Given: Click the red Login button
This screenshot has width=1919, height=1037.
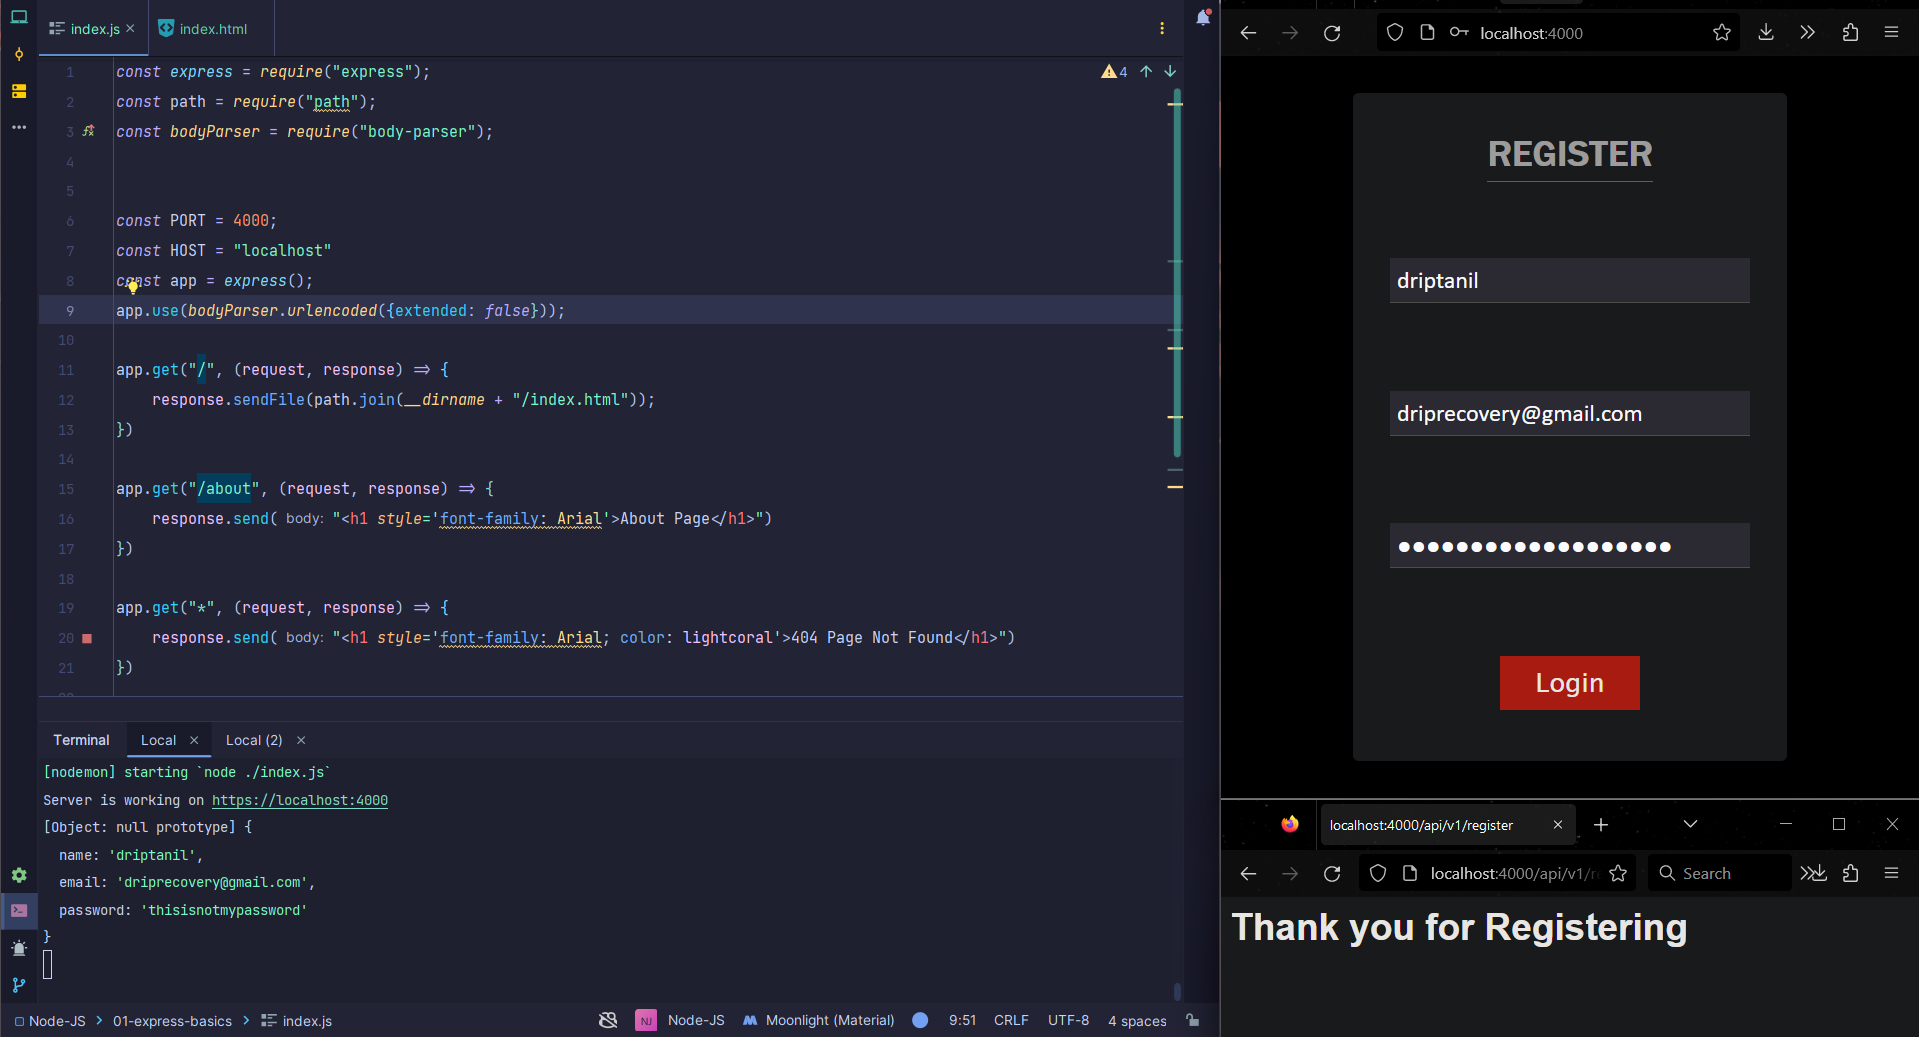Looking at the screenshot, I should click(x=1569, y=683).
